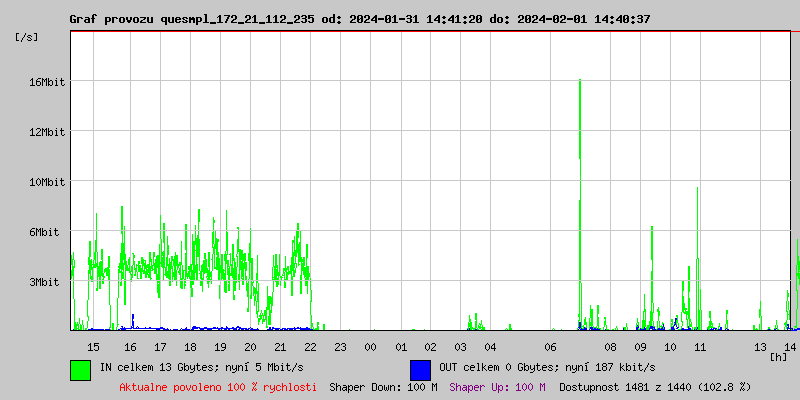The width and height of the screenshot is (800, 400).
Task: Select the 12Mbit y-axis label
Action: tap(46, 132)
